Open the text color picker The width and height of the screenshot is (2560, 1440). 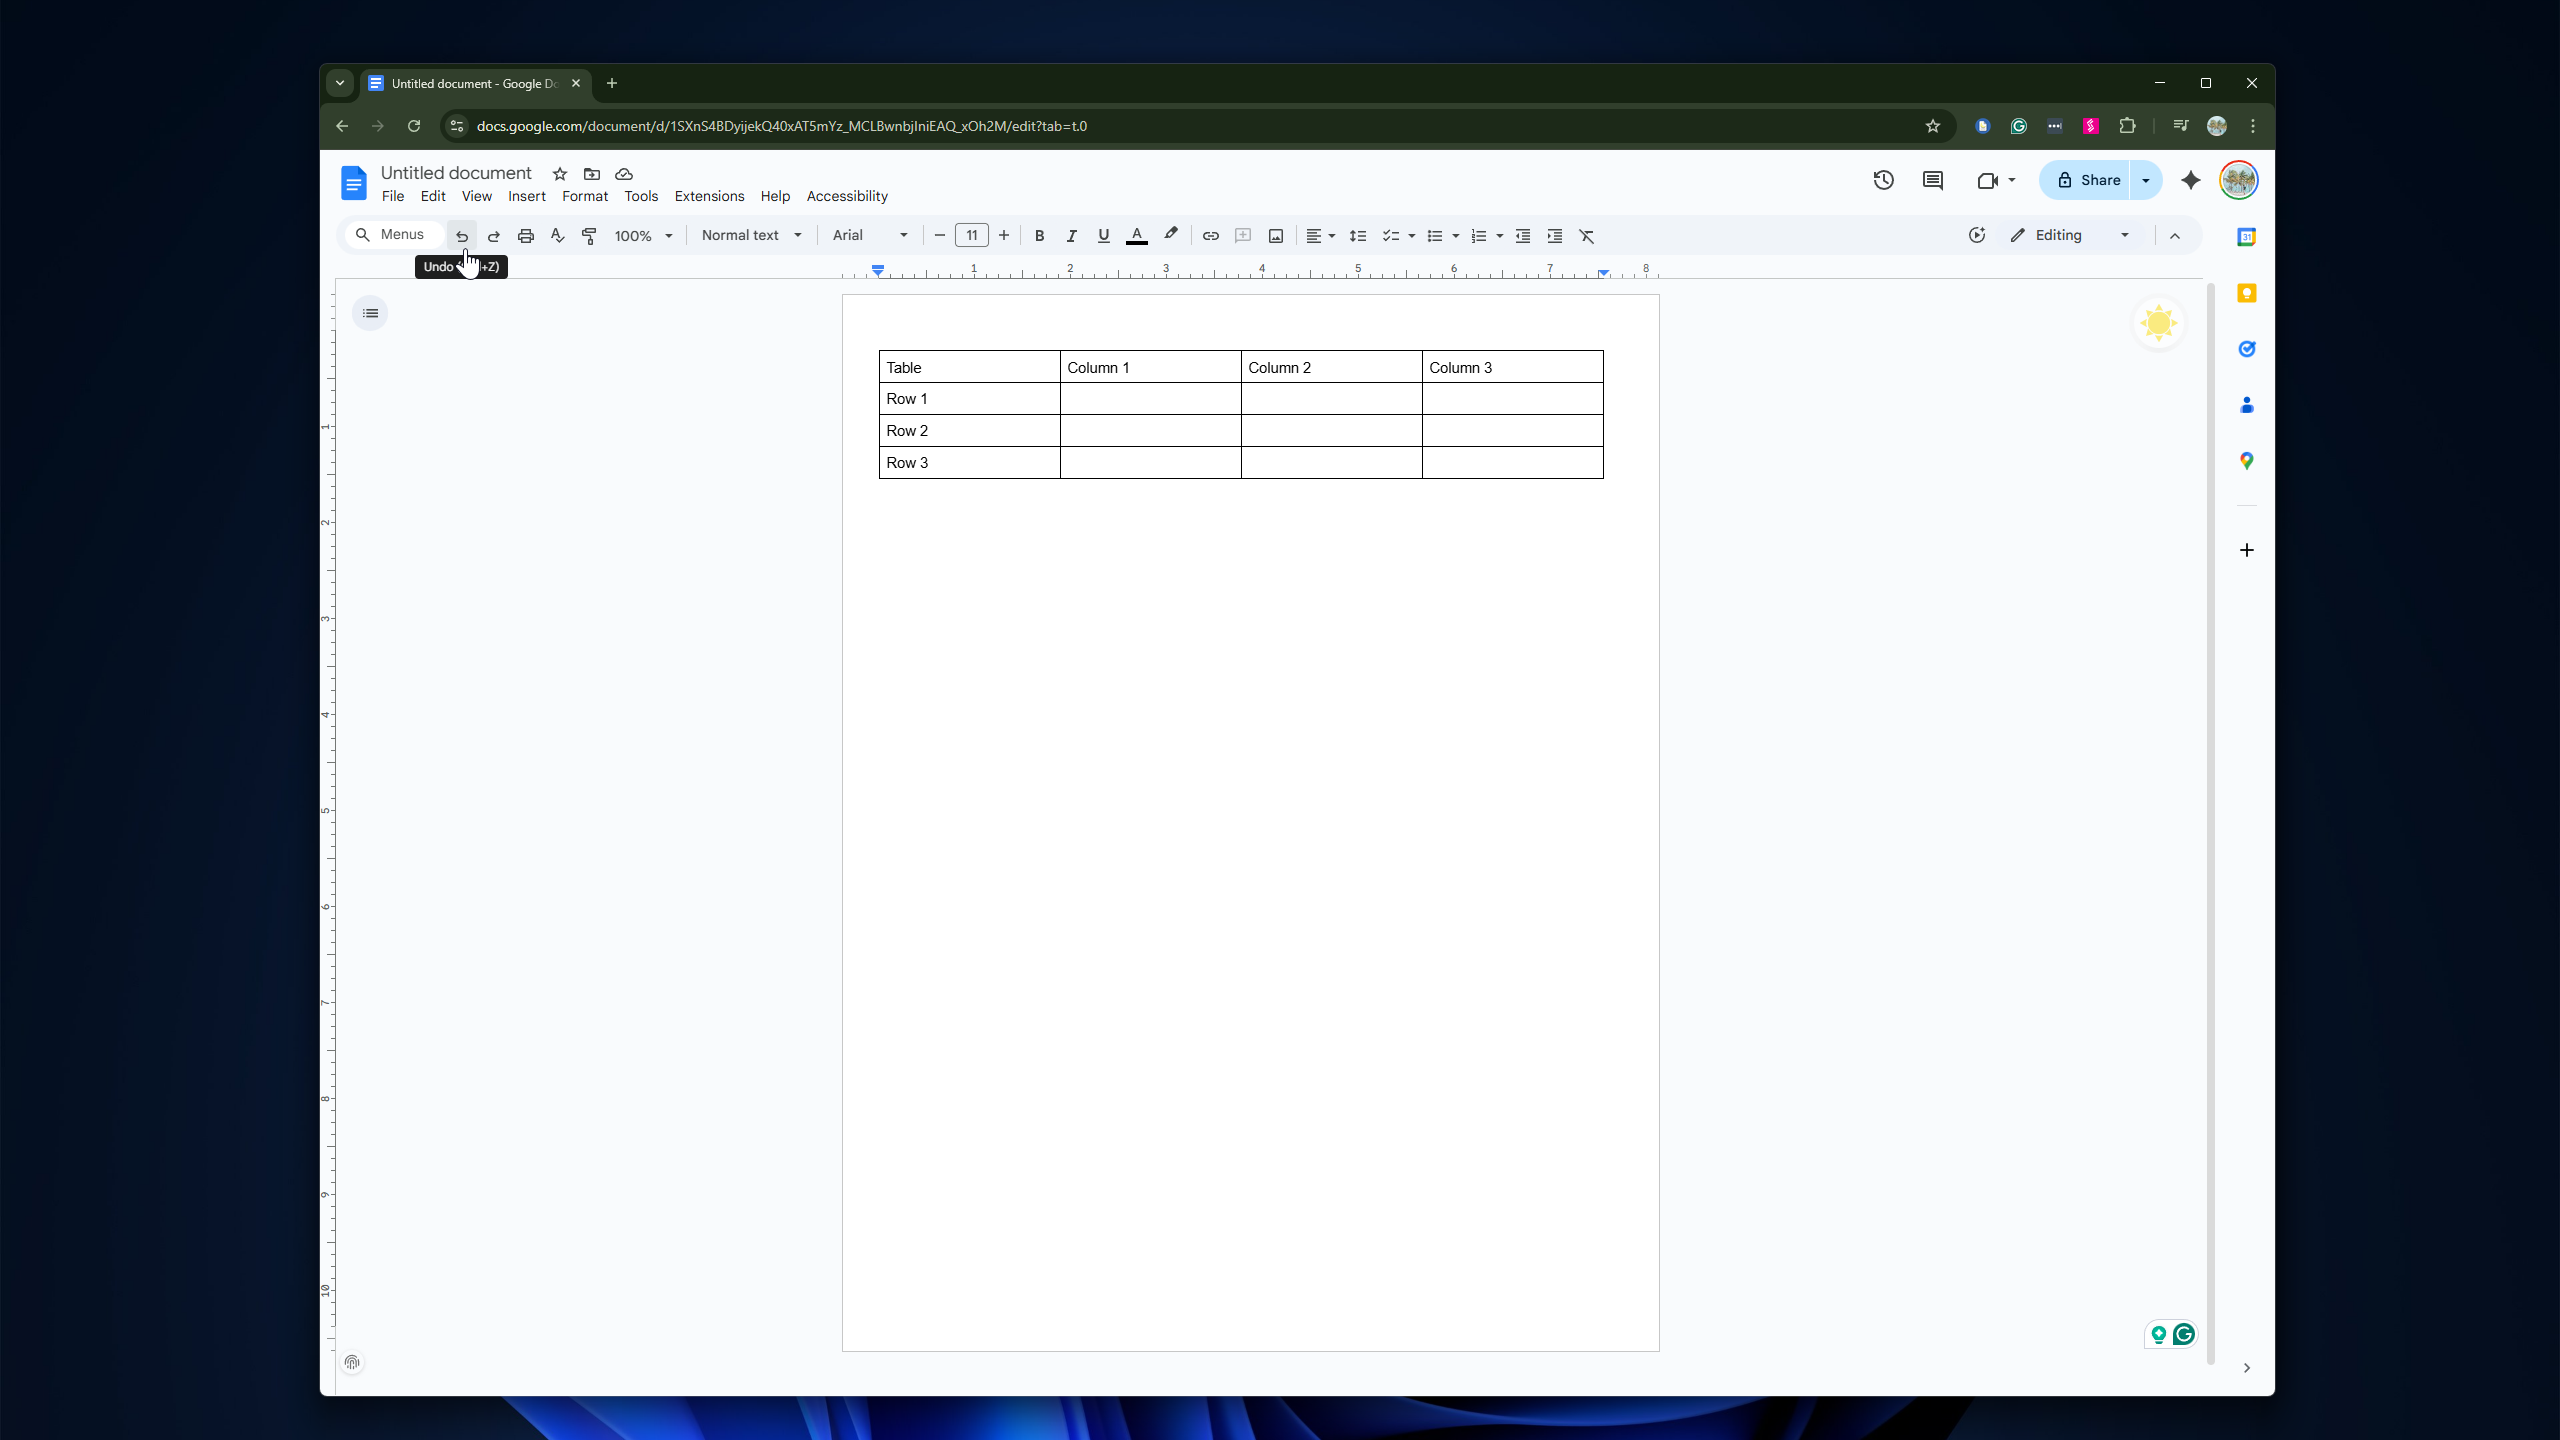tap(1136, 236)
